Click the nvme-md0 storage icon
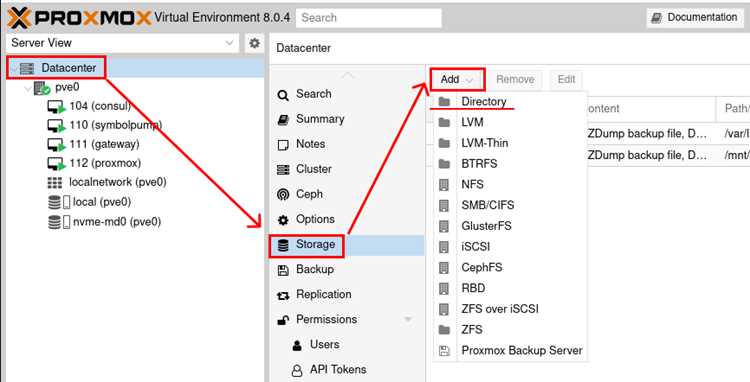The height and width of the screenshot is (382, 750). coord(58,222)
